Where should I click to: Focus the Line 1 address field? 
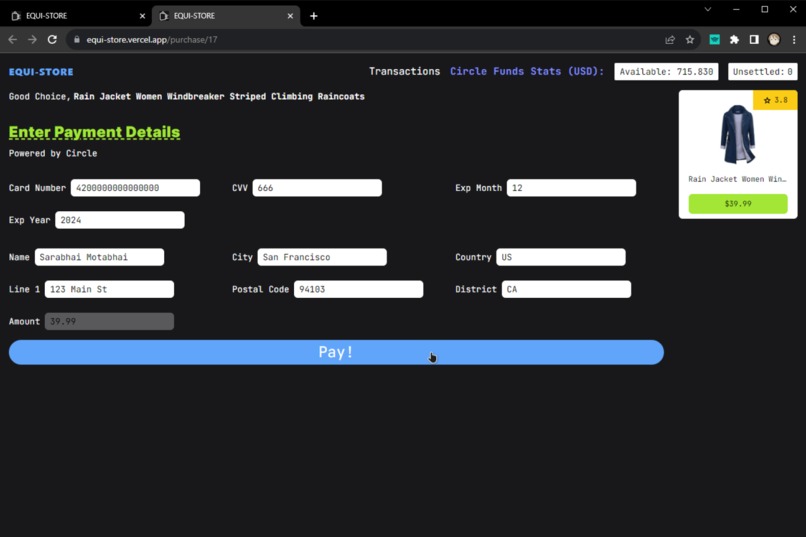109,289
